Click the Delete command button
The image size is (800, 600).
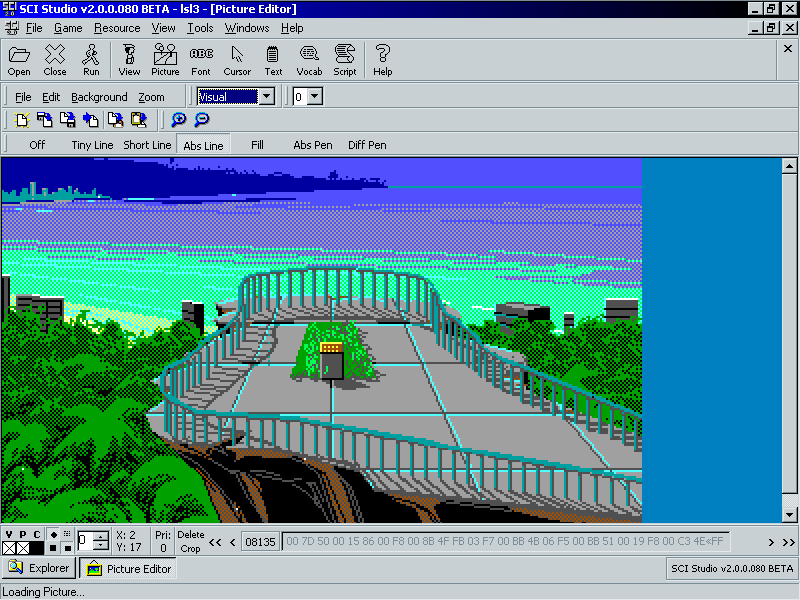pos(190,535)
